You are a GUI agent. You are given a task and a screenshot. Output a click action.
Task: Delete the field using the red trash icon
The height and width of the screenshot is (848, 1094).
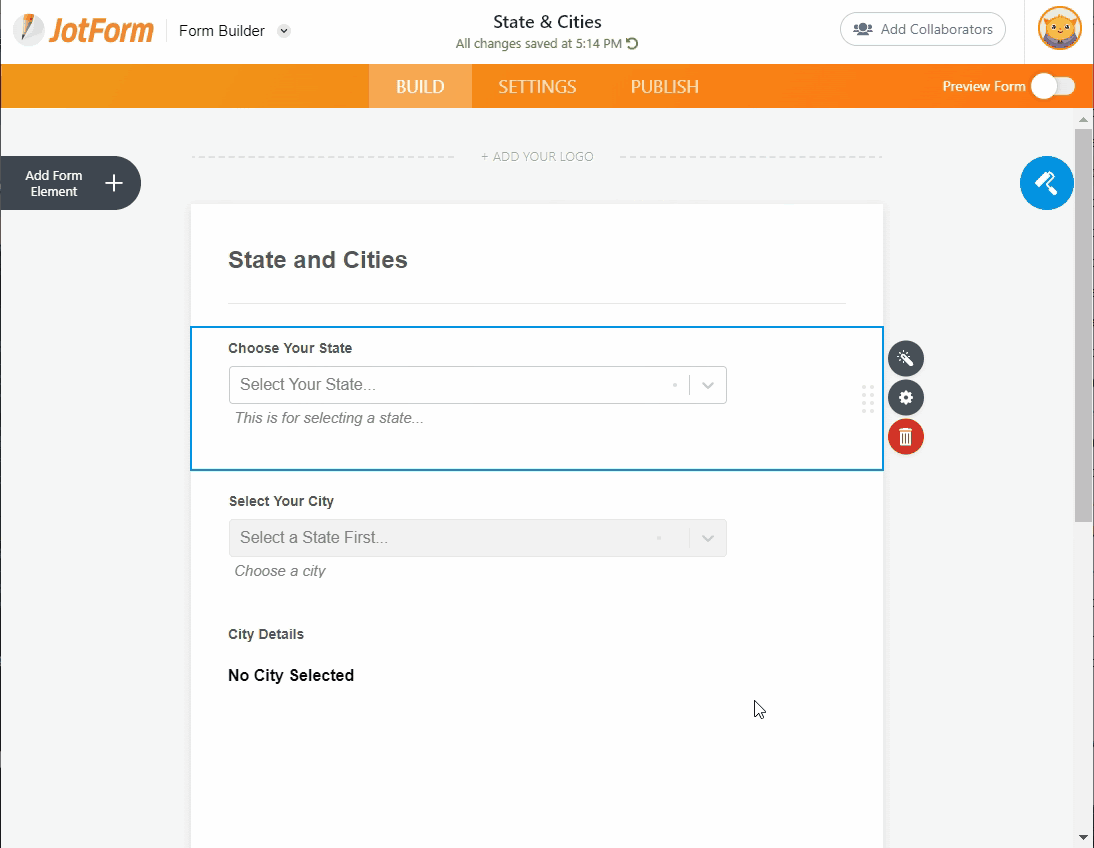(905, 437)
